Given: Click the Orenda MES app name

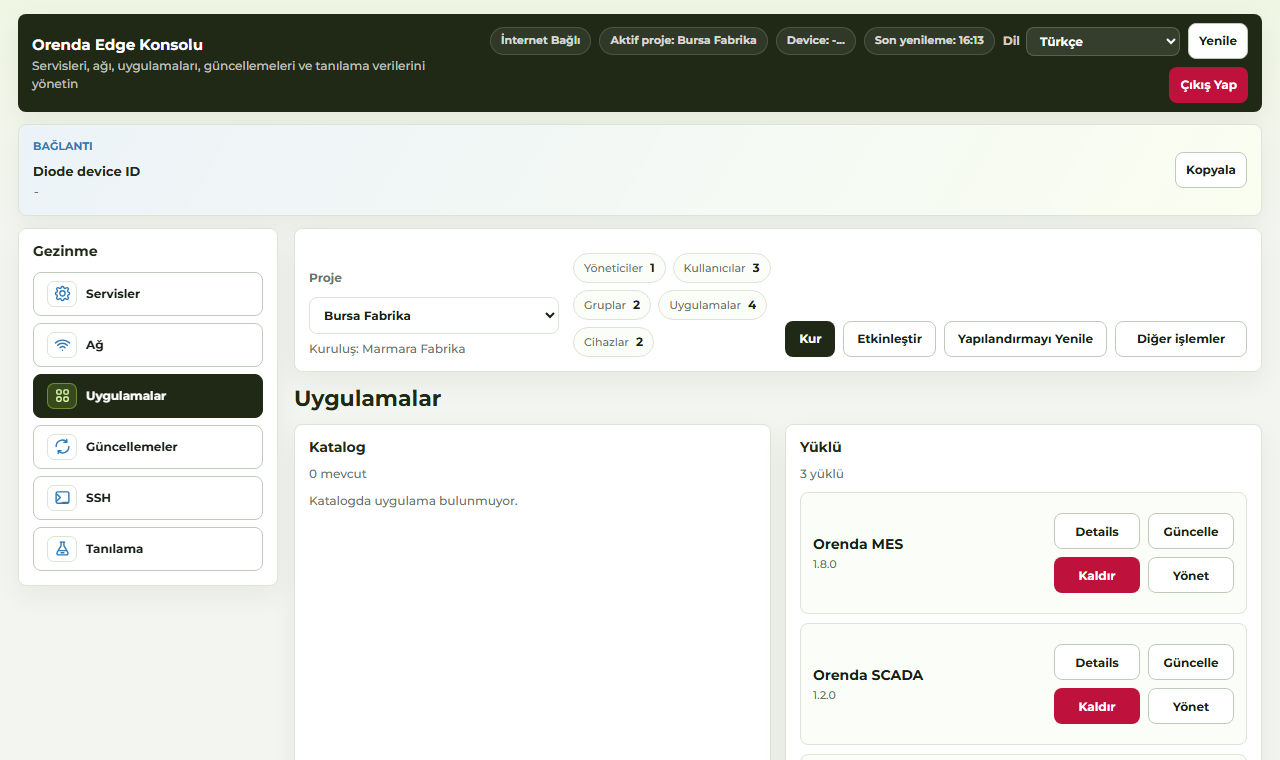Looking at the screenshot, I should coord(858,544).
